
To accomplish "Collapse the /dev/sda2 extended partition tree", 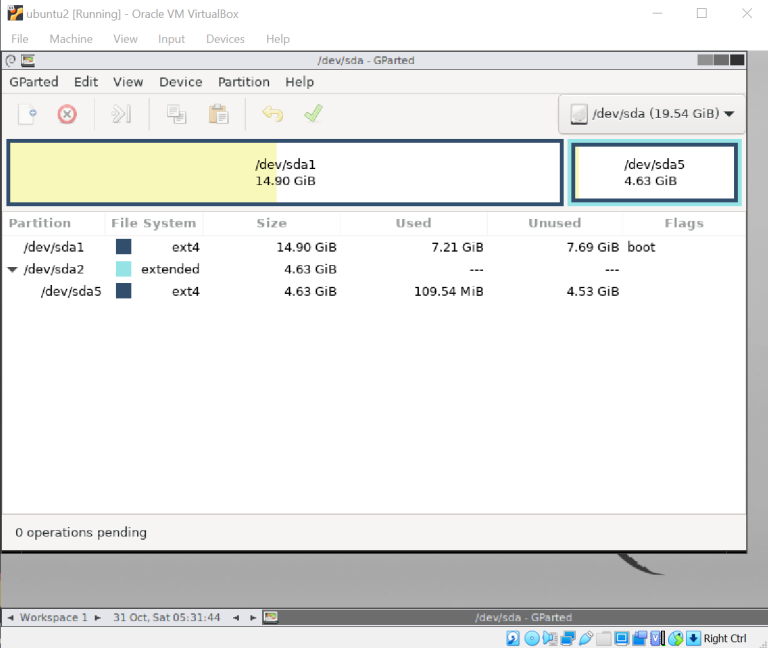I will pyautogui.click(x=12, y=269).
